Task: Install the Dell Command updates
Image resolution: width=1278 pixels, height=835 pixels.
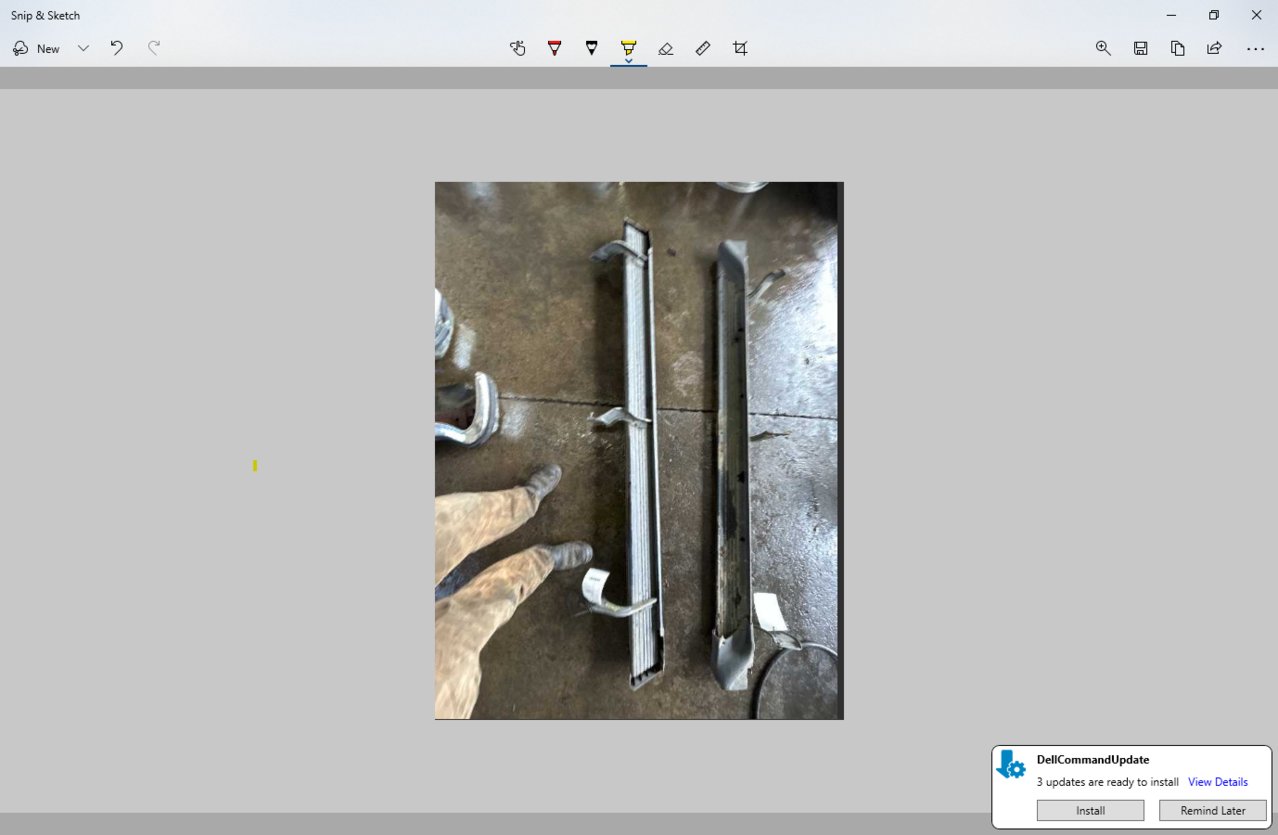Action: (x=1090, y=810)
